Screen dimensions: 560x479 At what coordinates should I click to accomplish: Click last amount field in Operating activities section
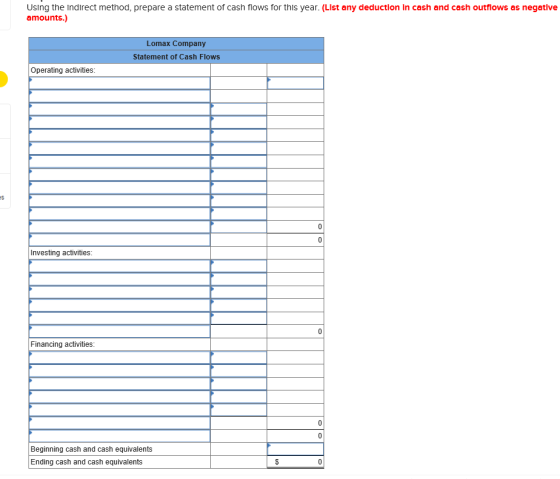239,227
